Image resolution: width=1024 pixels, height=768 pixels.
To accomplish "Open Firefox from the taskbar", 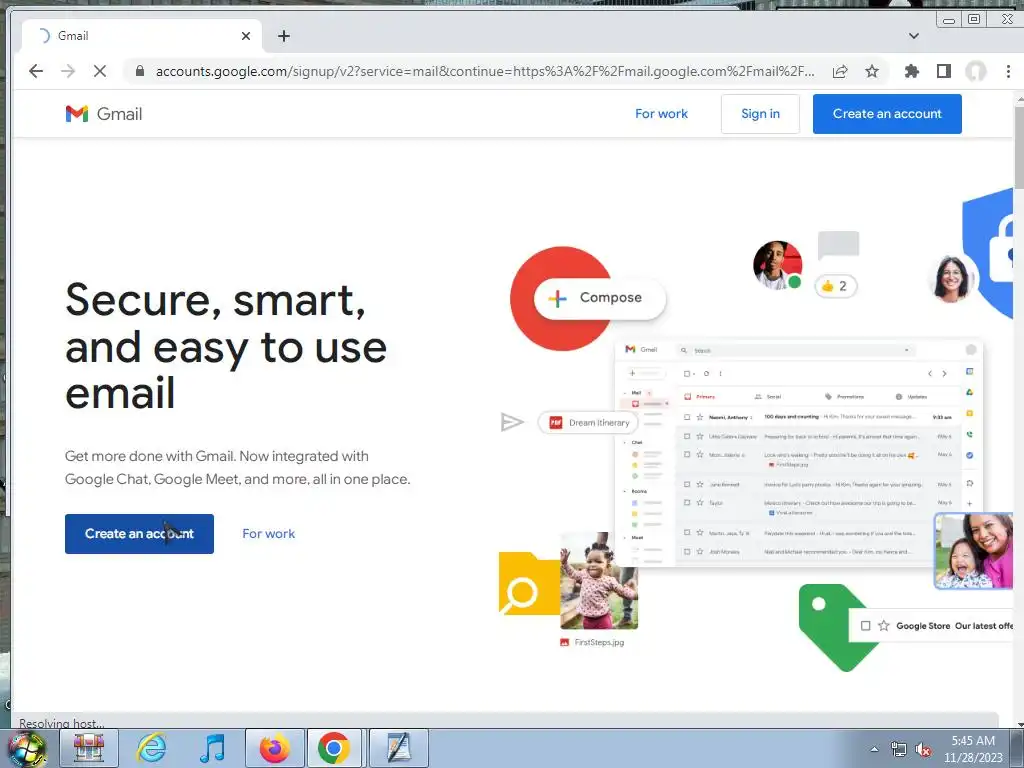I will pyautogui.click(x=274, y=748).
